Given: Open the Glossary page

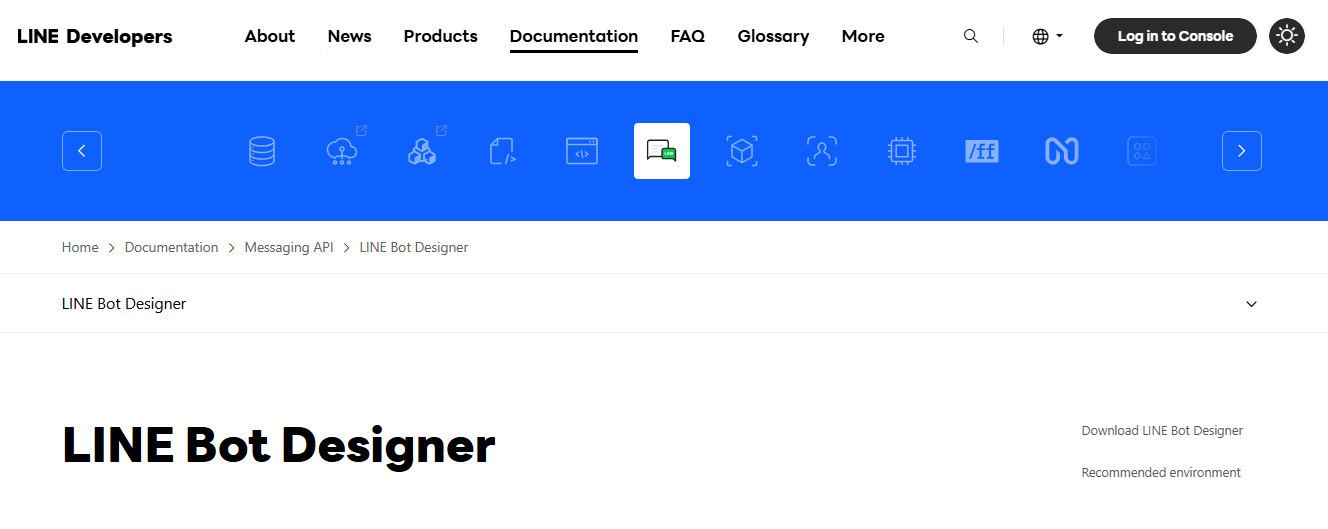Looking at the screenshot, I should (773, 36).
